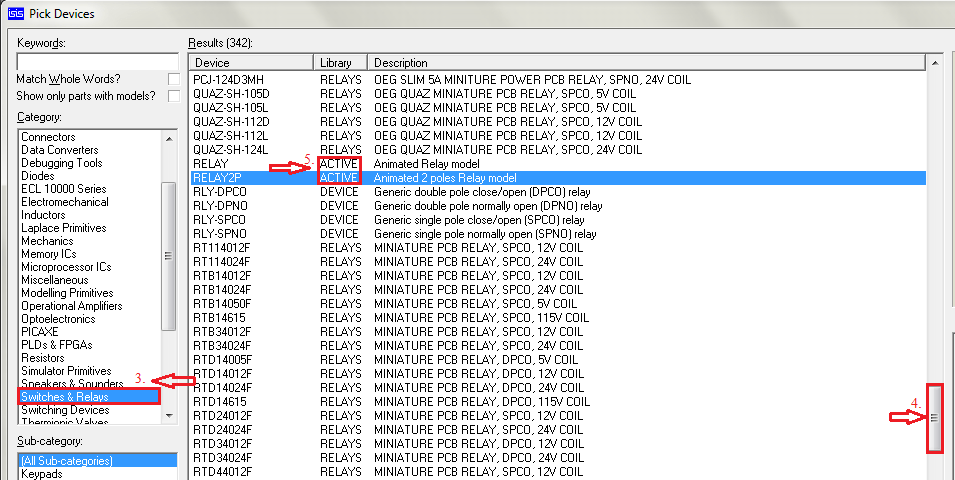This screenshot has width=955, height=480.
Task: Select QUAZ-SH-112D device row
Action: (x=557, y=122)
